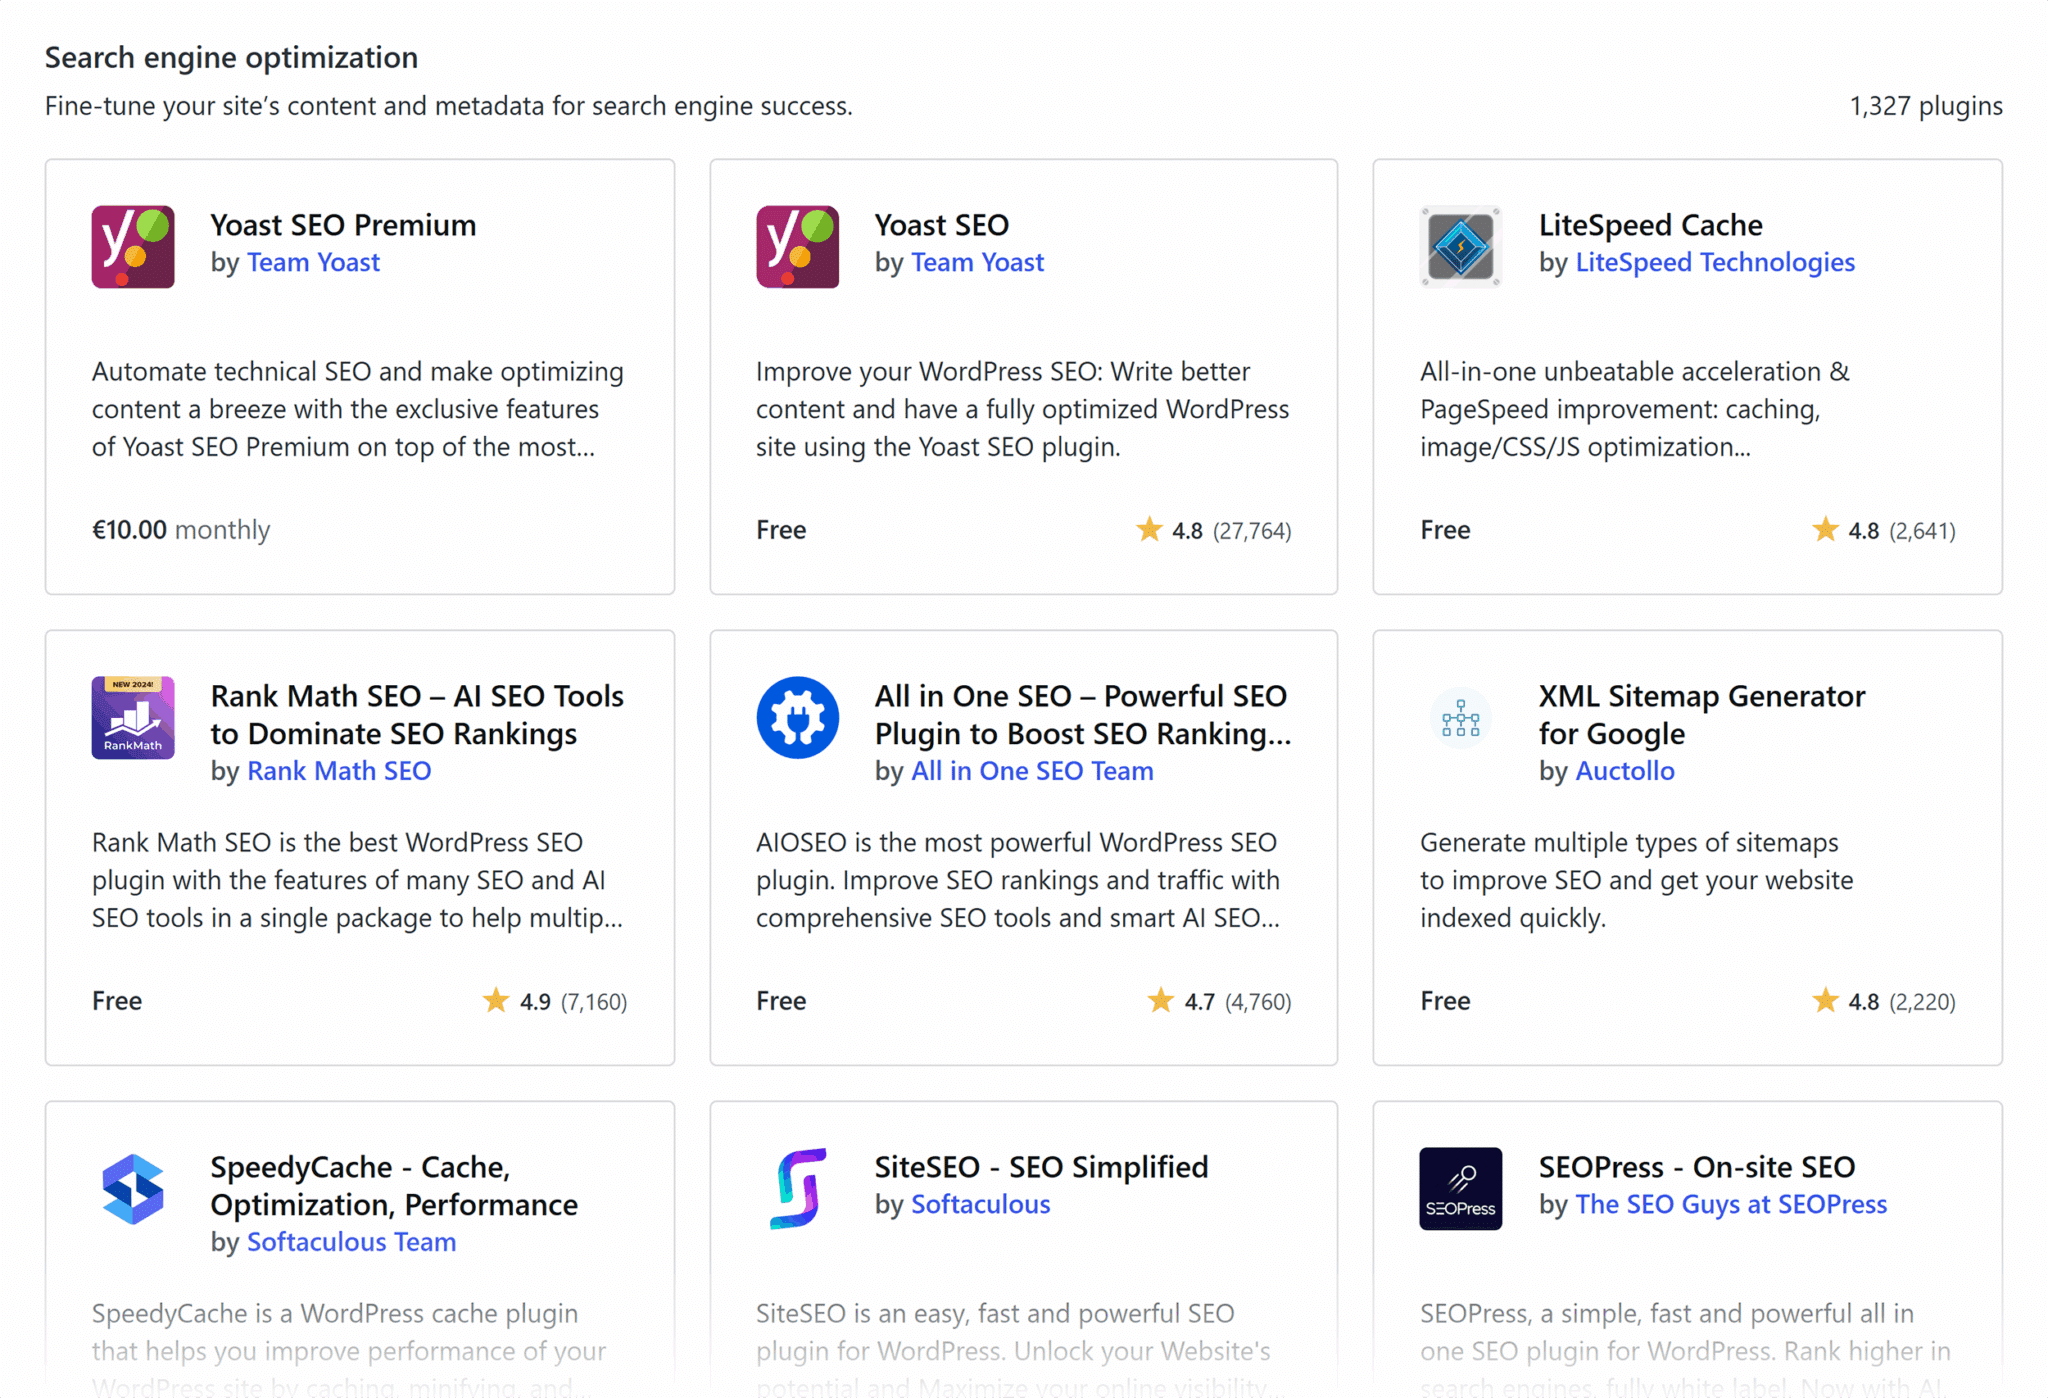
Task: Click the SpeedyCache plugin icon
Action: tap(133, 1189)
